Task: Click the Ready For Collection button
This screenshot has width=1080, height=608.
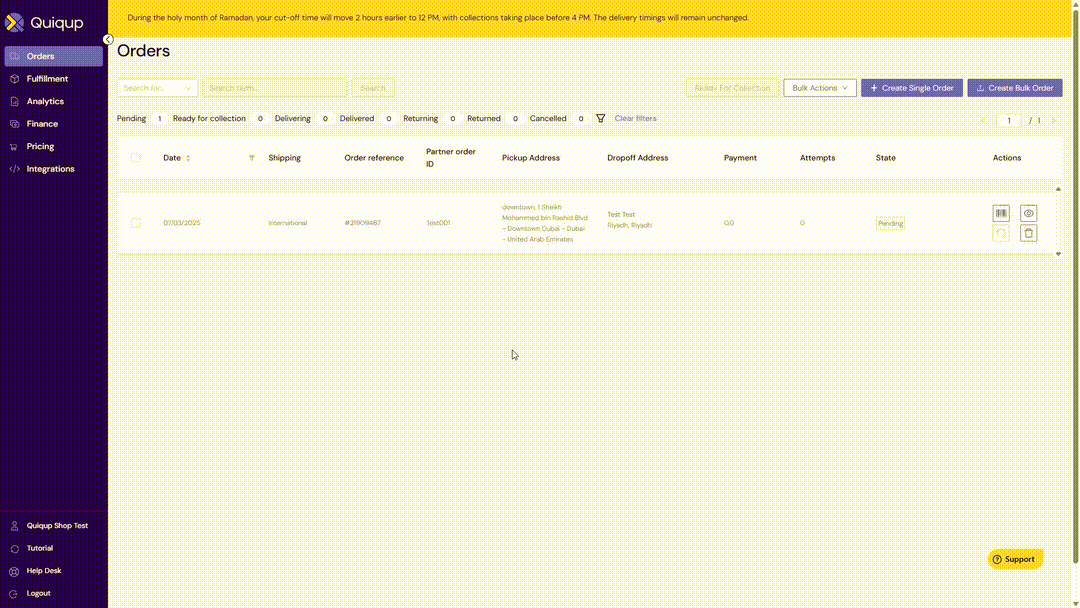Action: (x=732, y=88)
